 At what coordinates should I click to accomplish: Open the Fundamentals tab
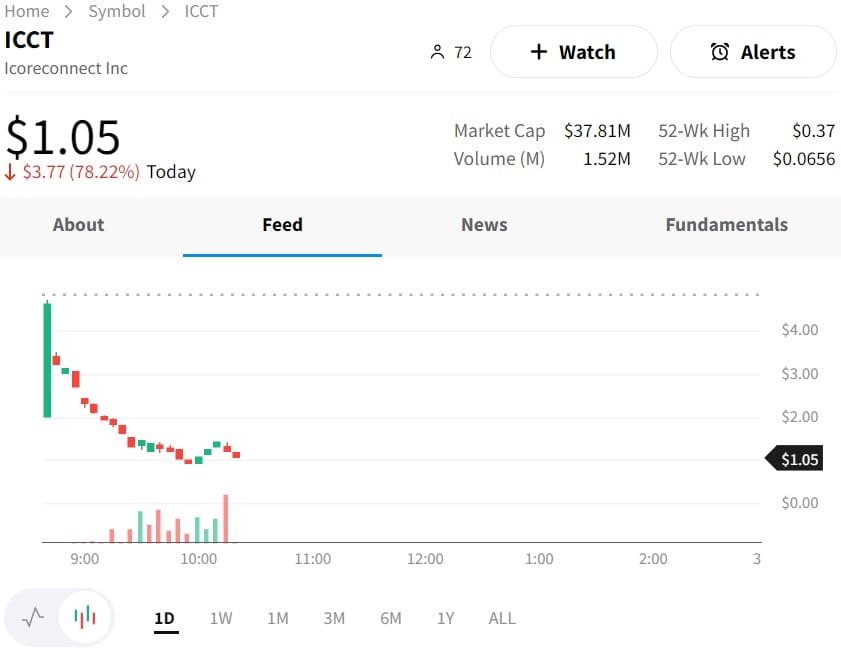coord(726,225)
